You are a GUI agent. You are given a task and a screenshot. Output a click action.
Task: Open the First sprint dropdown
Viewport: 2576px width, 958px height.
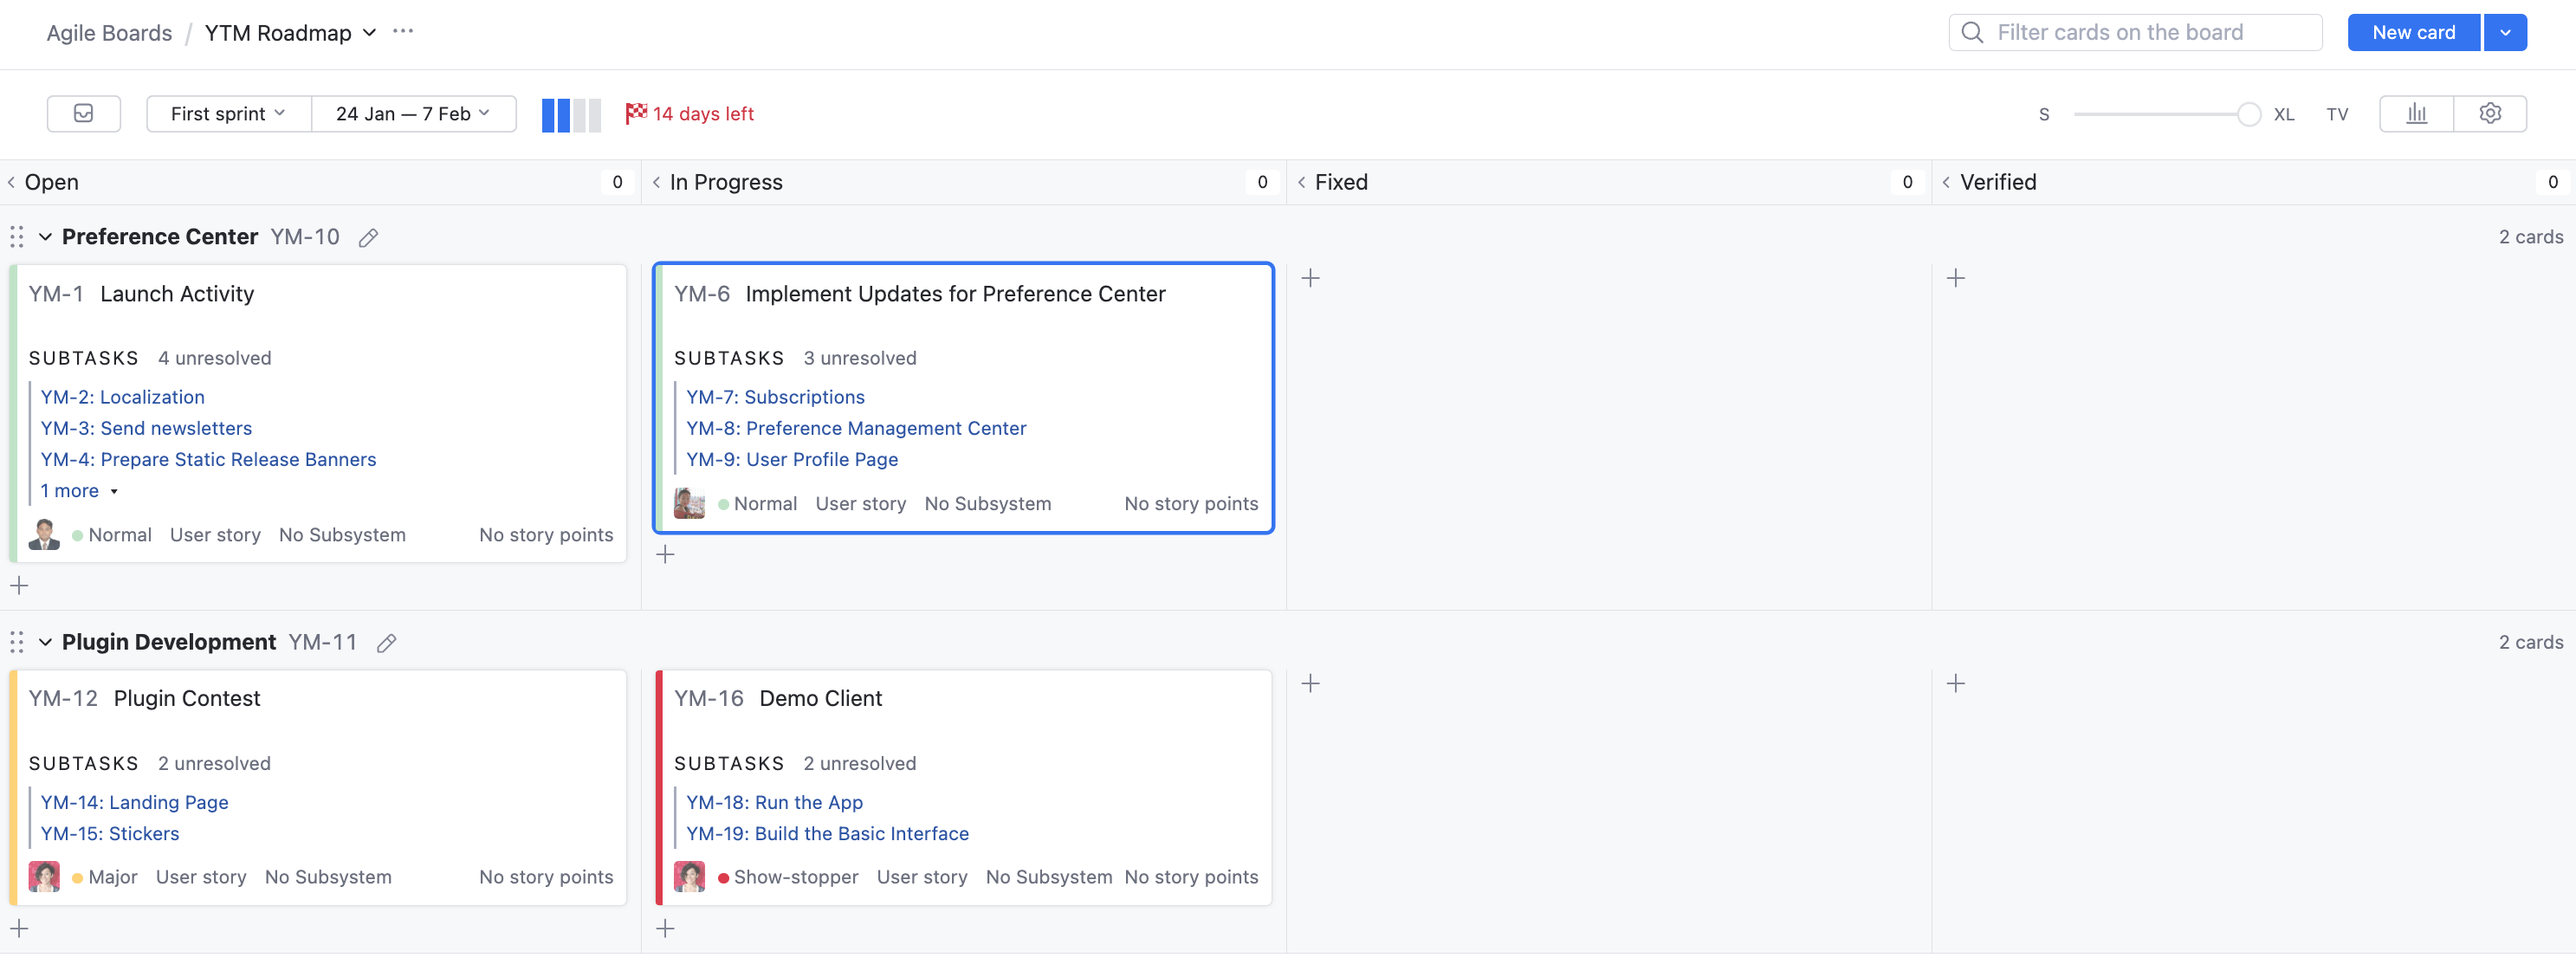pyautogui.click(x=228, y=113)
